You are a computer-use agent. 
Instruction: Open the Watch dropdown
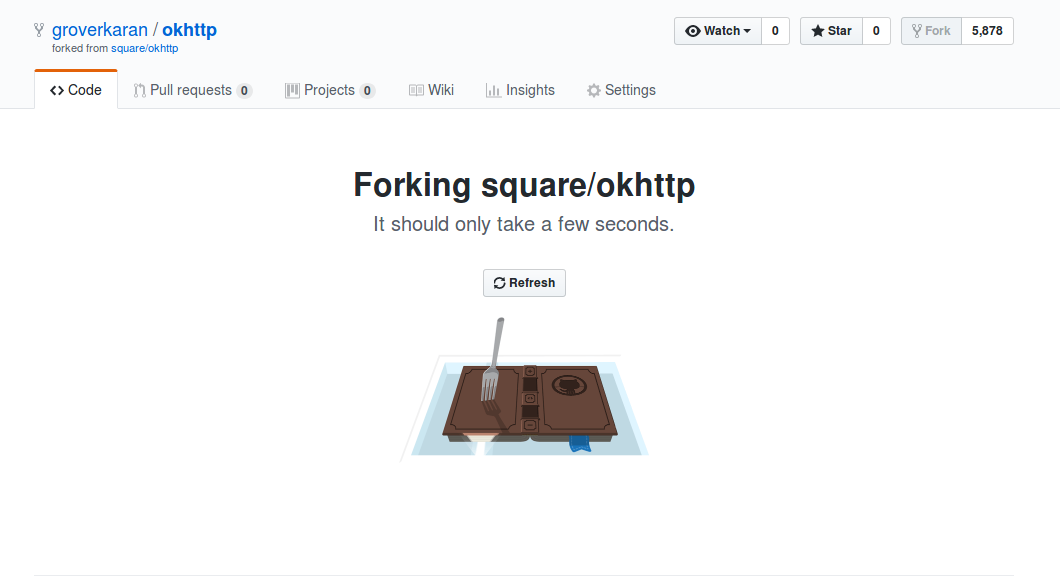coord(720,30)
